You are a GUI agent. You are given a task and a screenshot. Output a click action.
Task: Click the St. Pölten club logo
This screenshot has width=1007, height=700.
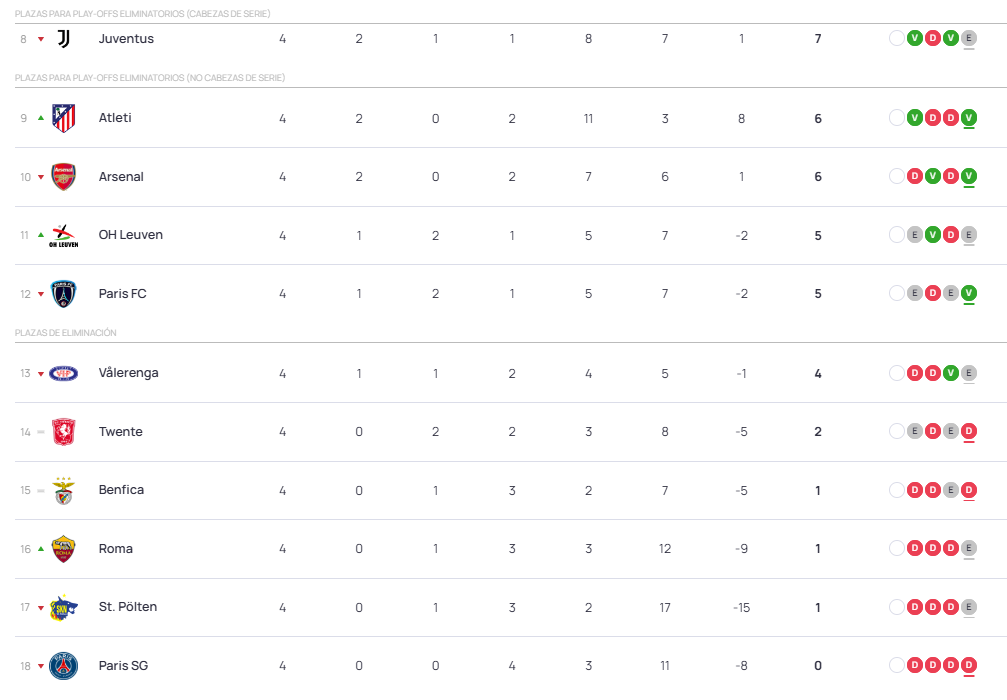(x=64, y=607)
